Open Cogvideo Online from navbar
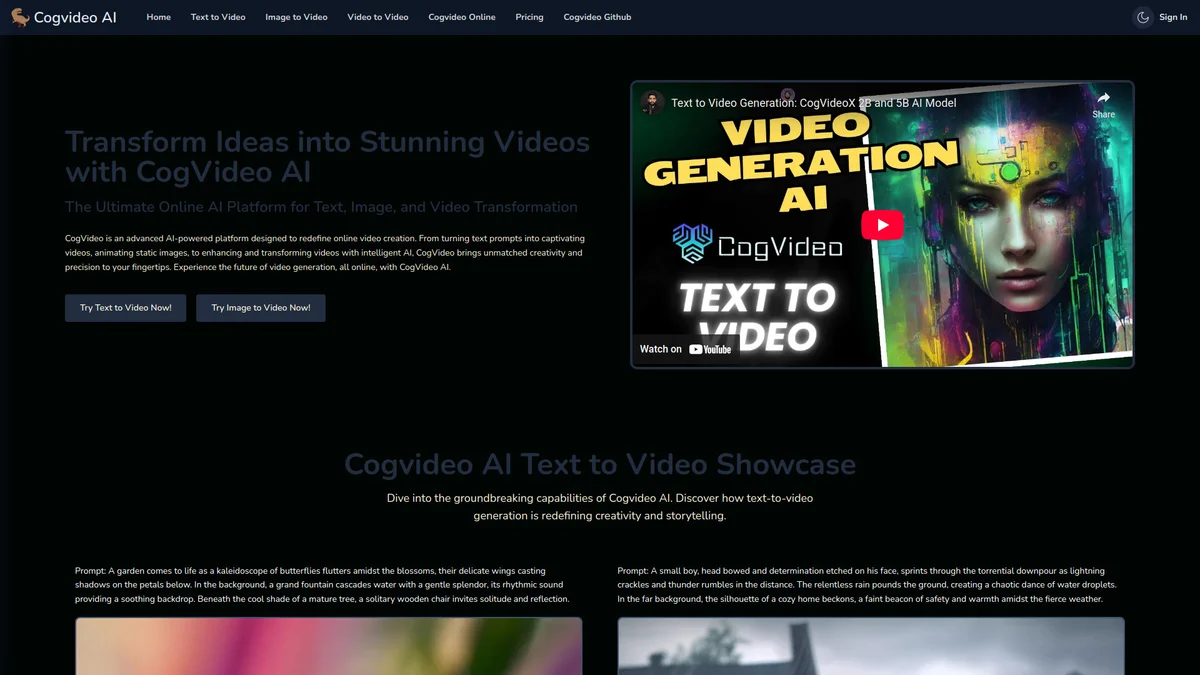The width and height of the screenshot is (1200, 675). pyautogui.click(x=461, y=17)
